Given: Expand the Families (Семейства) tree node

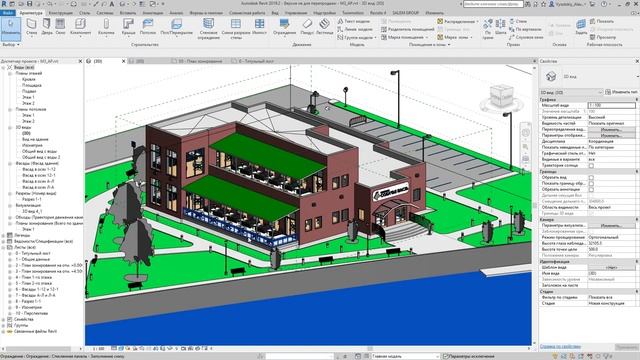Looking at the screenshot, I should point(3,320).
